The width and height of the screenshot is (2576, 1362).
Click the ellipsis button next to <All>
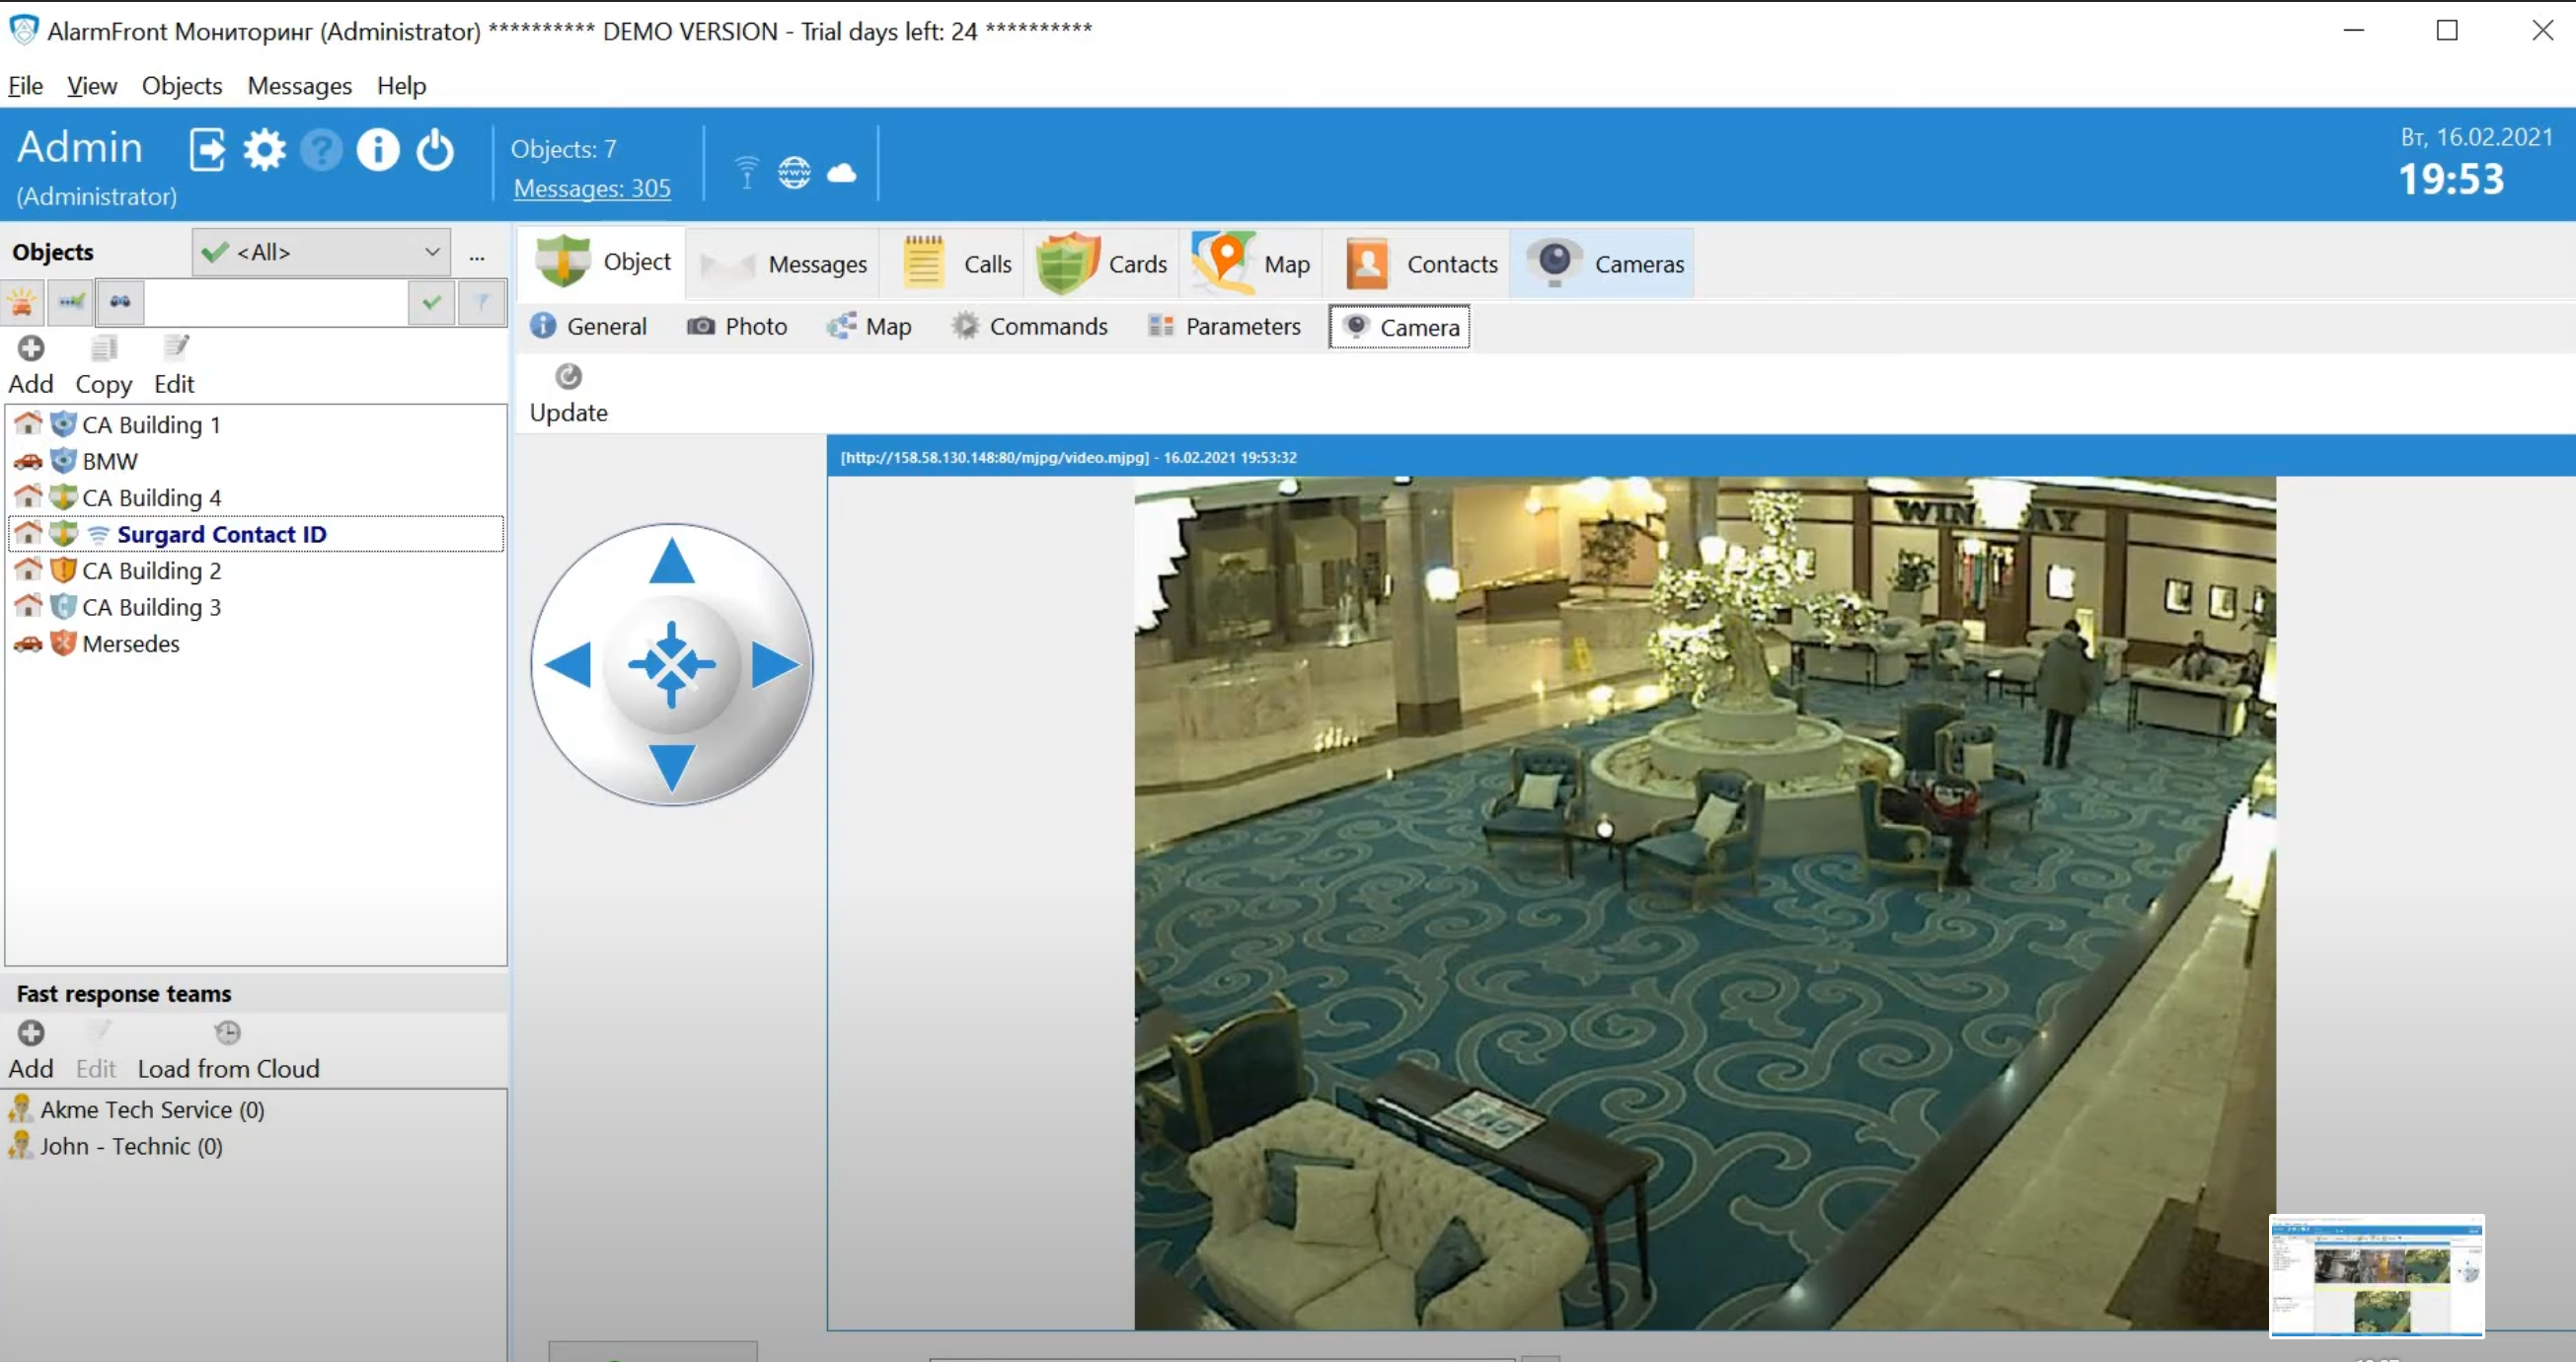click(477, 255)
